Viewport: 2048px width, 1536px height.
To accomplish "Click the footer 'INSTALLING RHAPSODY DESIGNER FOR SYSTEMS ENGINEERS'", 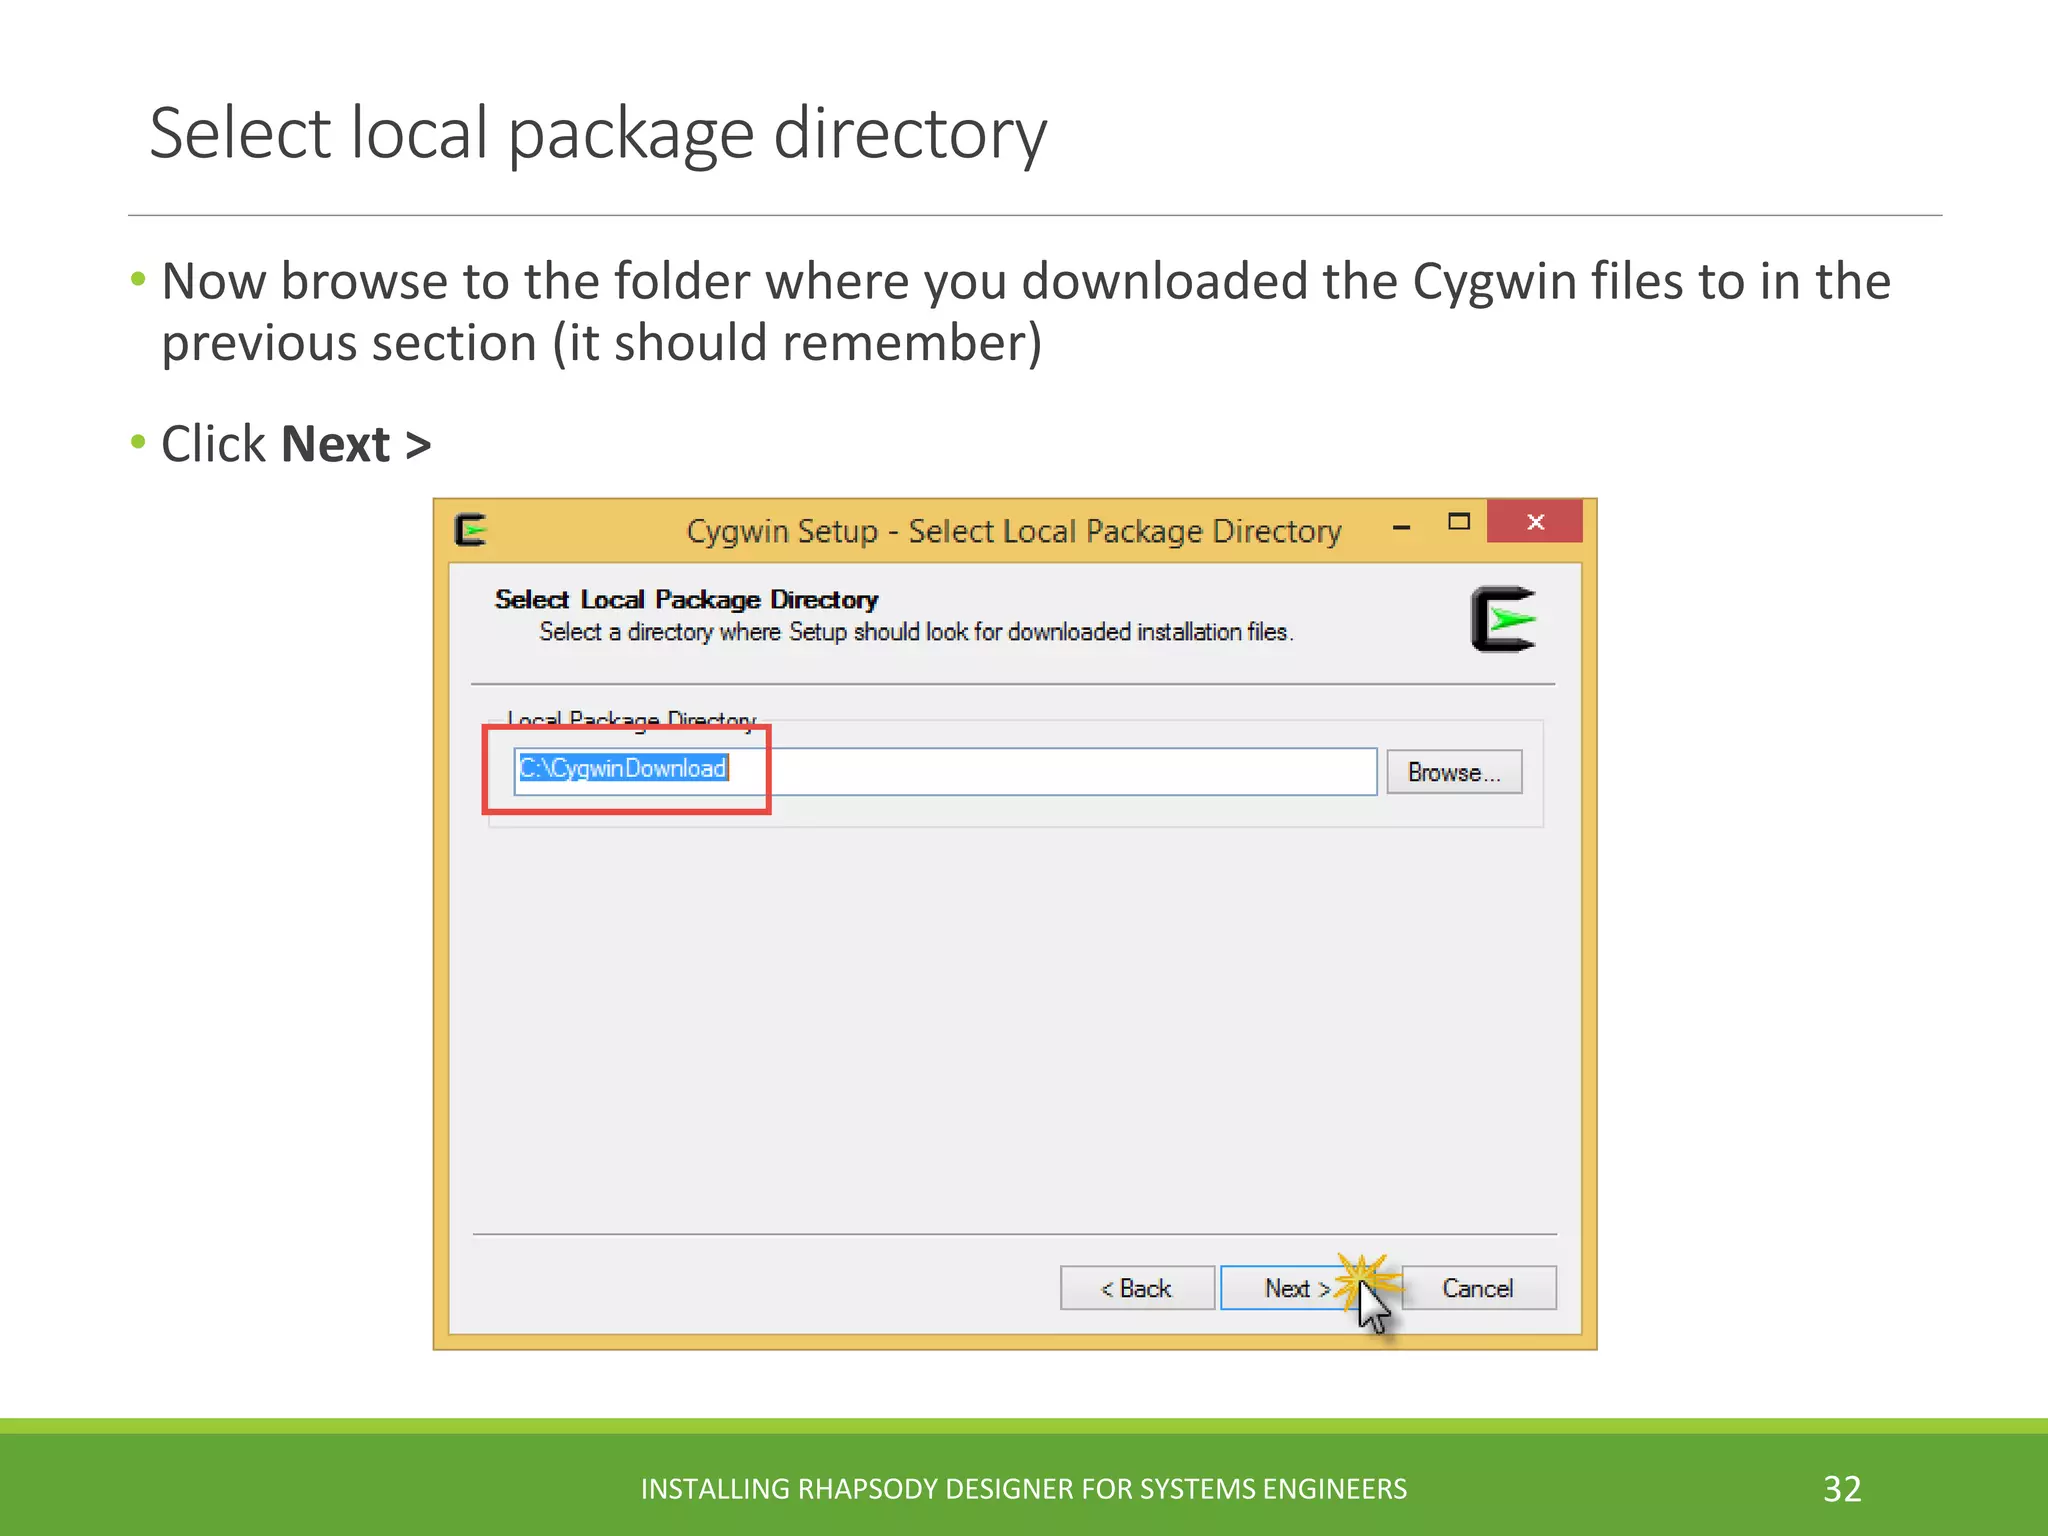I will (1024, 1489).
